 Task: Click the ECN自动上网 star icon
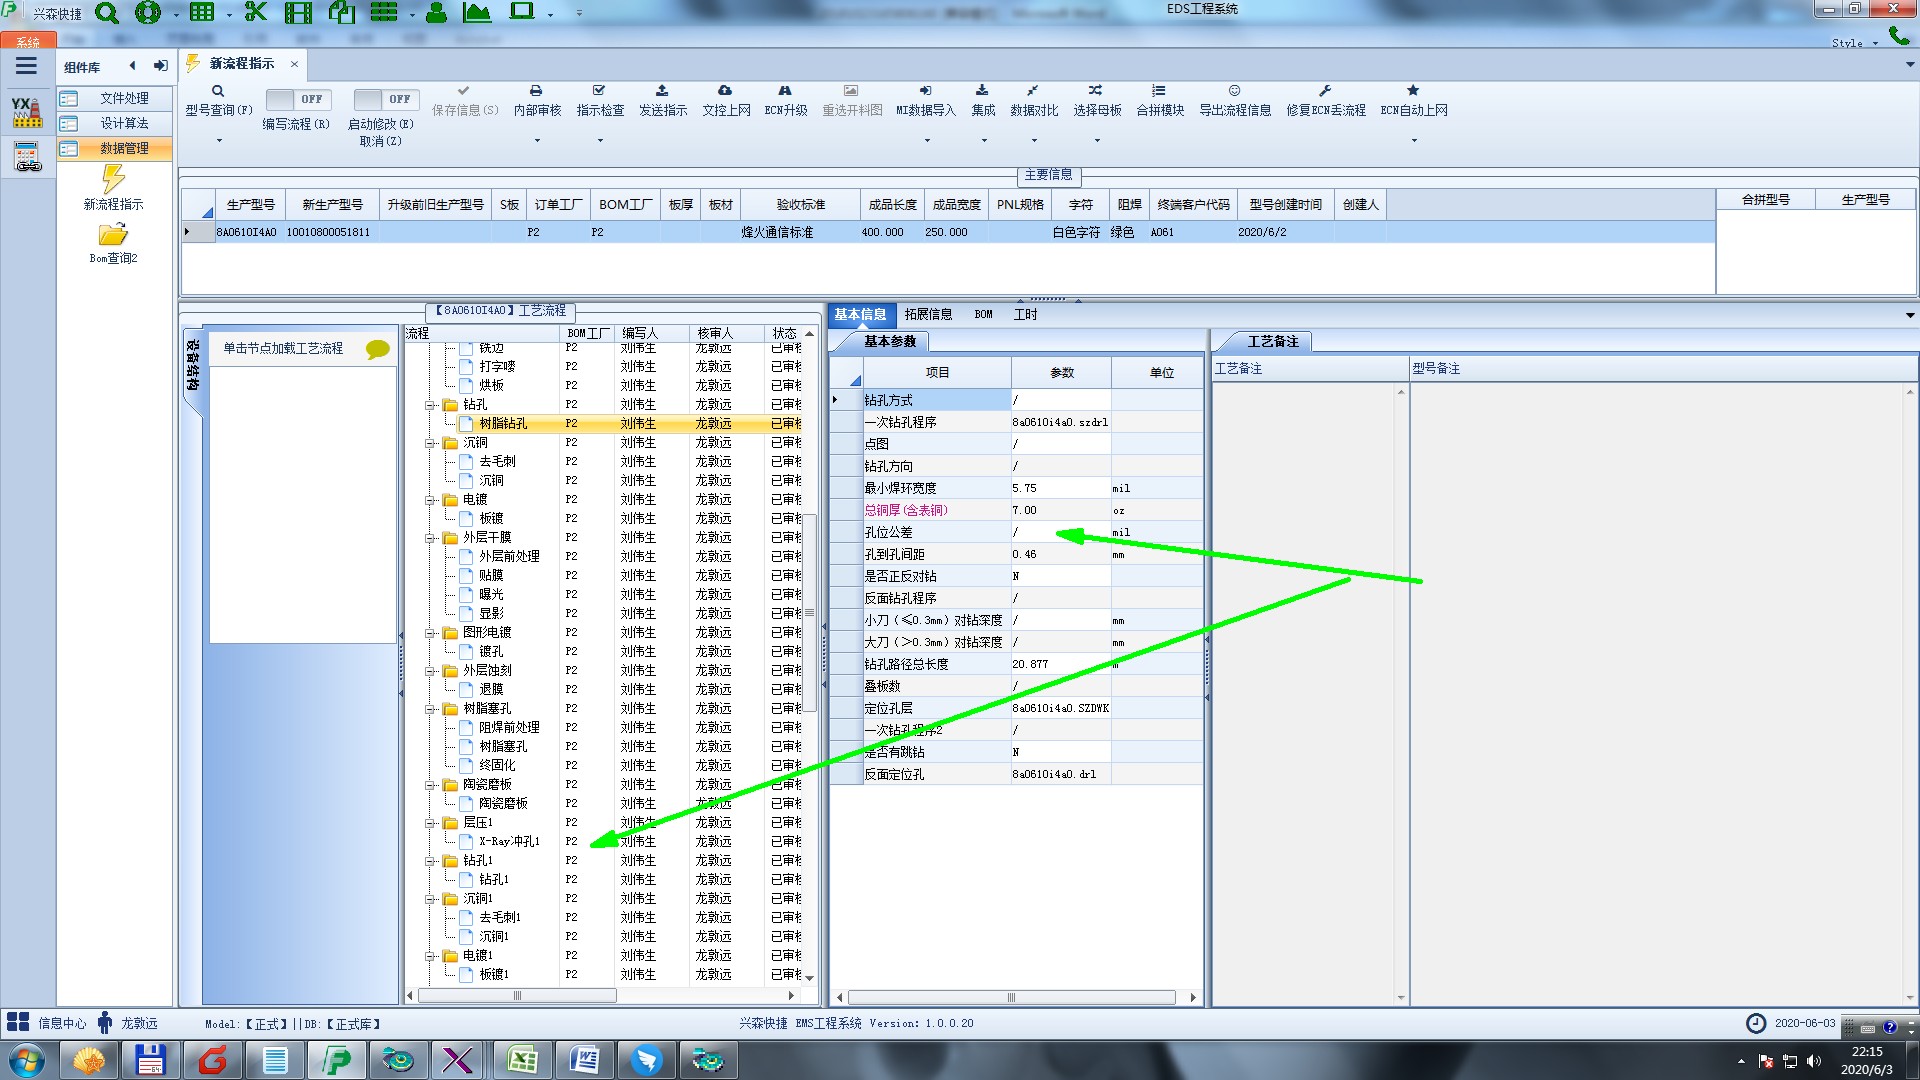1413,91
